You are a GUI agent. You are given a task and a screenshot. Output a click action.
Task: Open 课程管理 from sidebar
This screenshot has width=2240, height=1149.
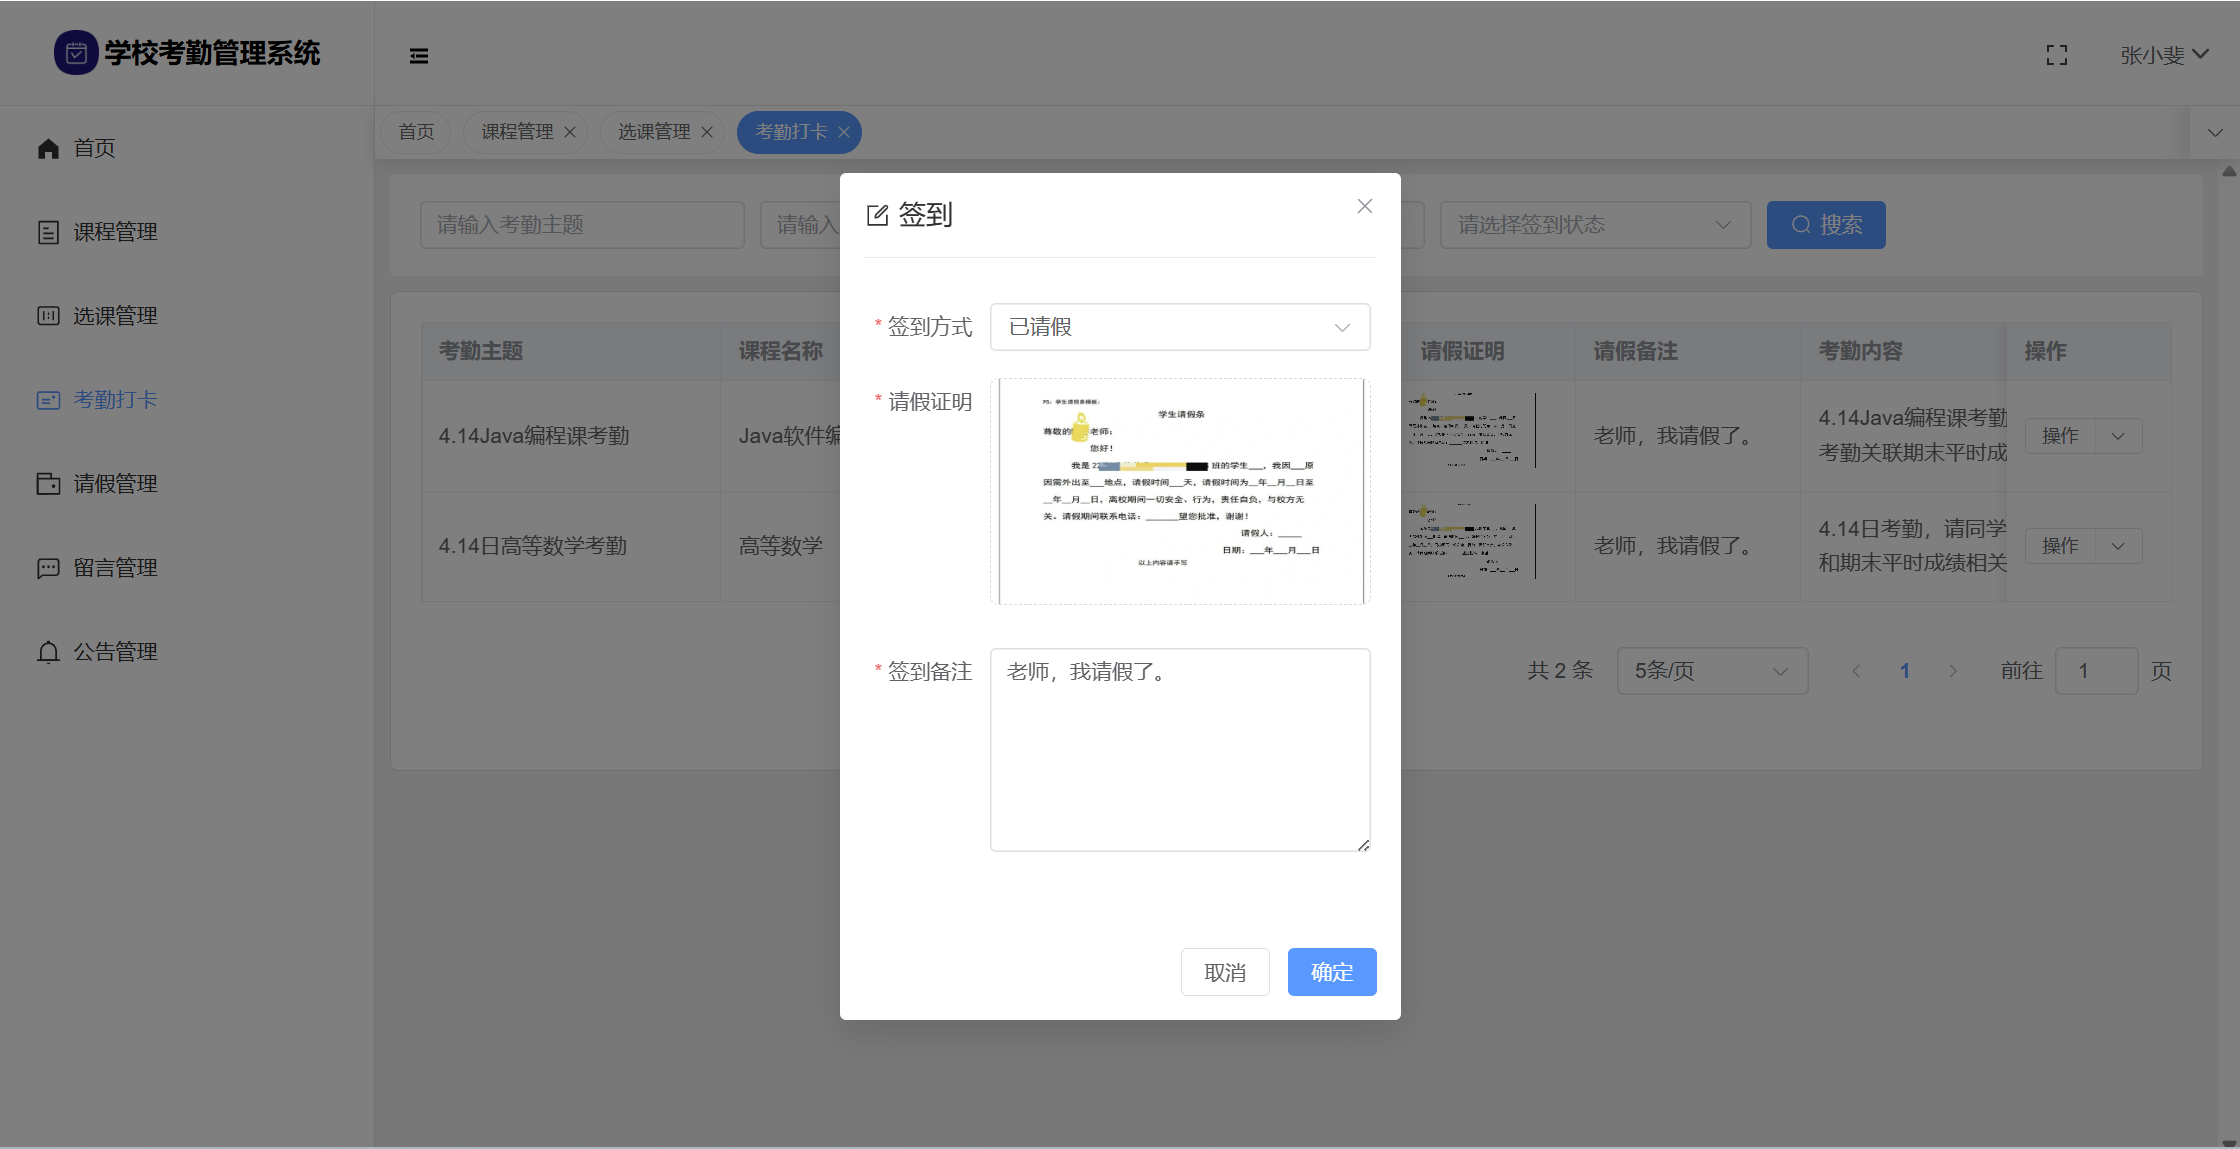[115, 232]
